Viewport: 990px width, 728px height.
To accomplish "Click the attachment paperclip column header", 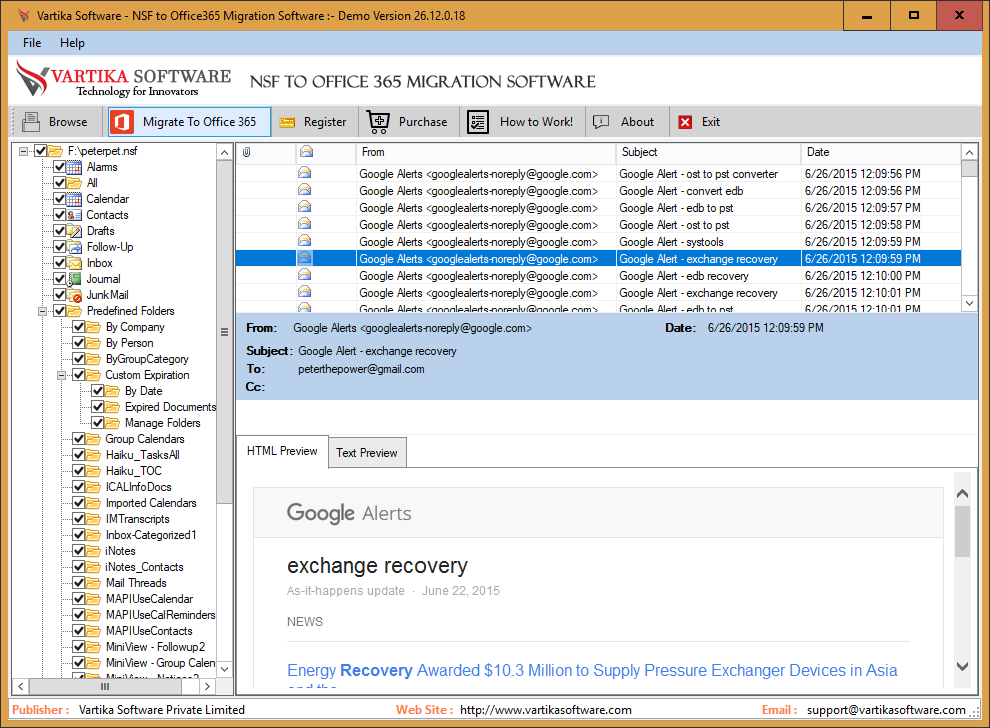I will click(x=247, y=152).
